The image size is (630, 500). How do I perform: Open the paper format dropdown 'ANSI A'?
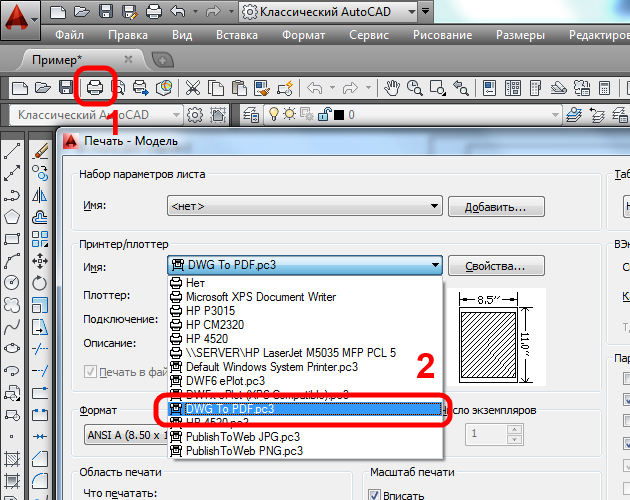pyautogui.click(x=126, y=434)
